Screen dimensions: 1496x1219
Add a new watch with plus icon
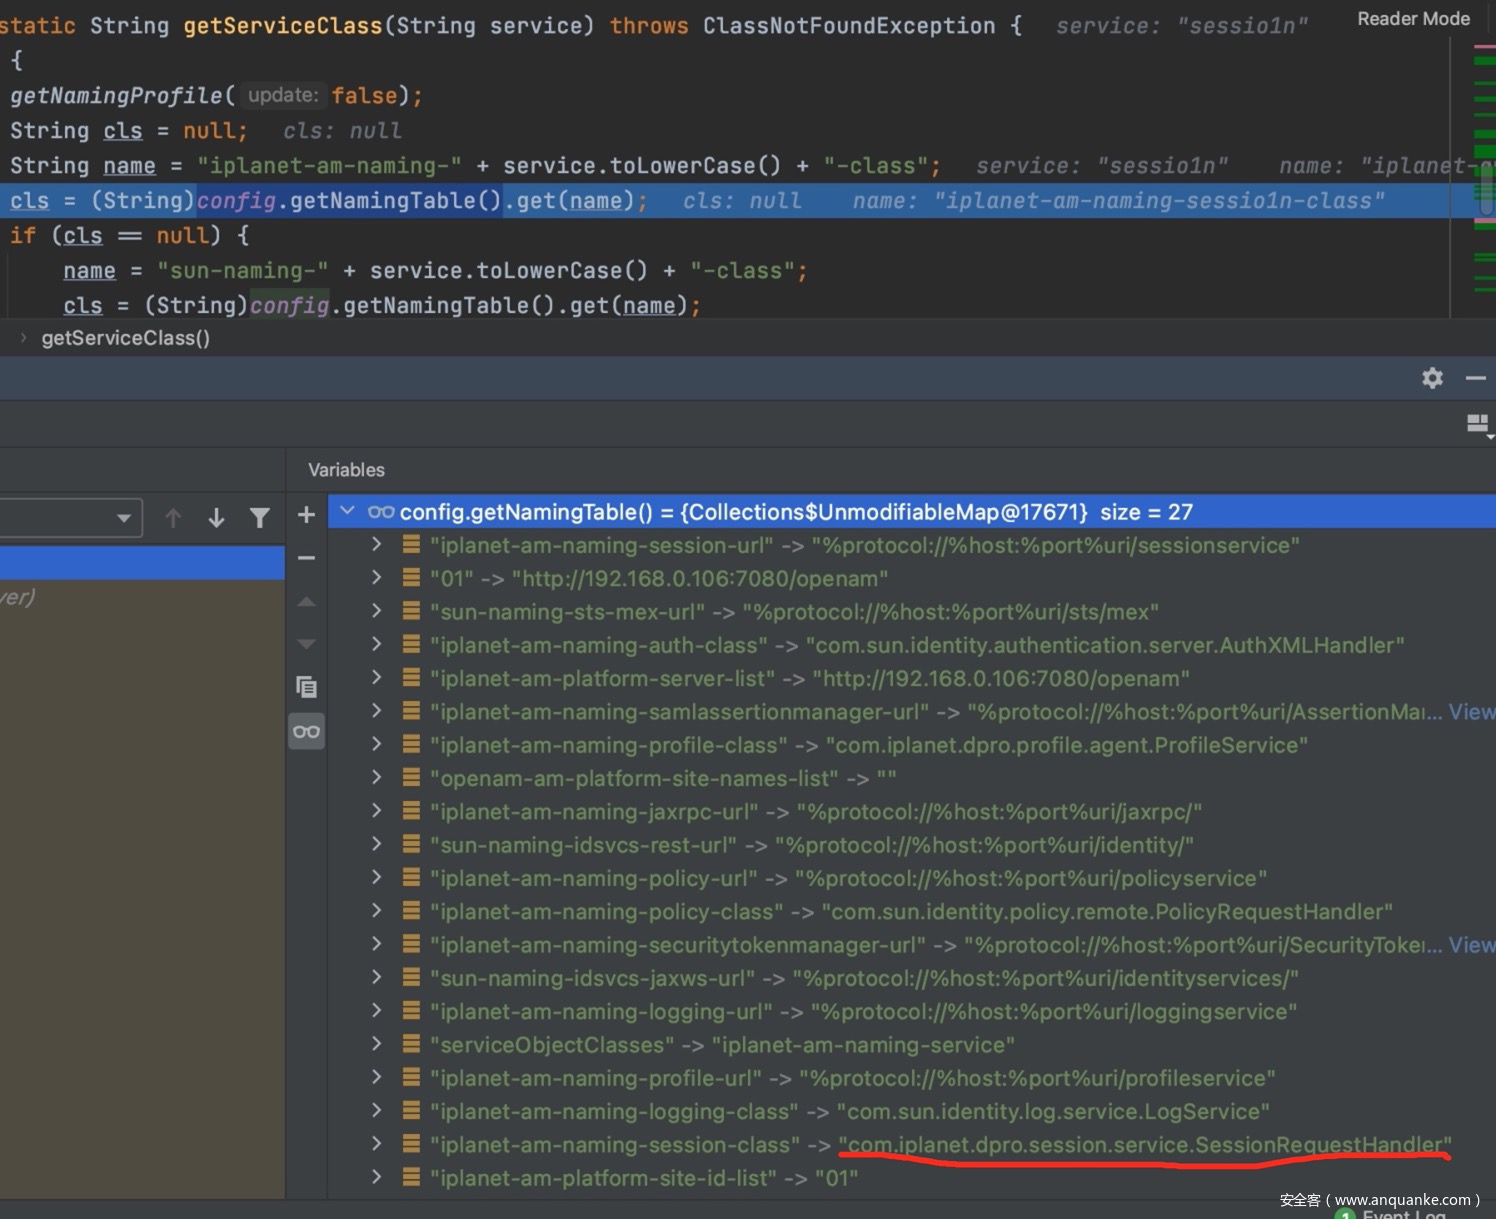[x=307, y=515]
